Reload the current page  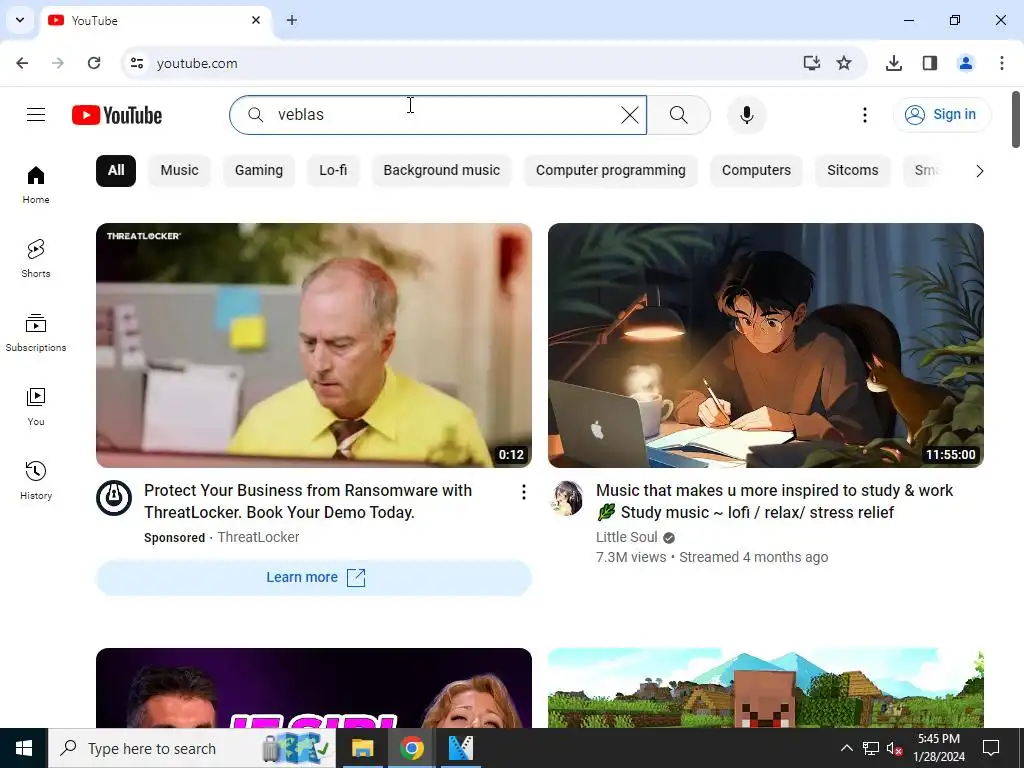(94, 63)
